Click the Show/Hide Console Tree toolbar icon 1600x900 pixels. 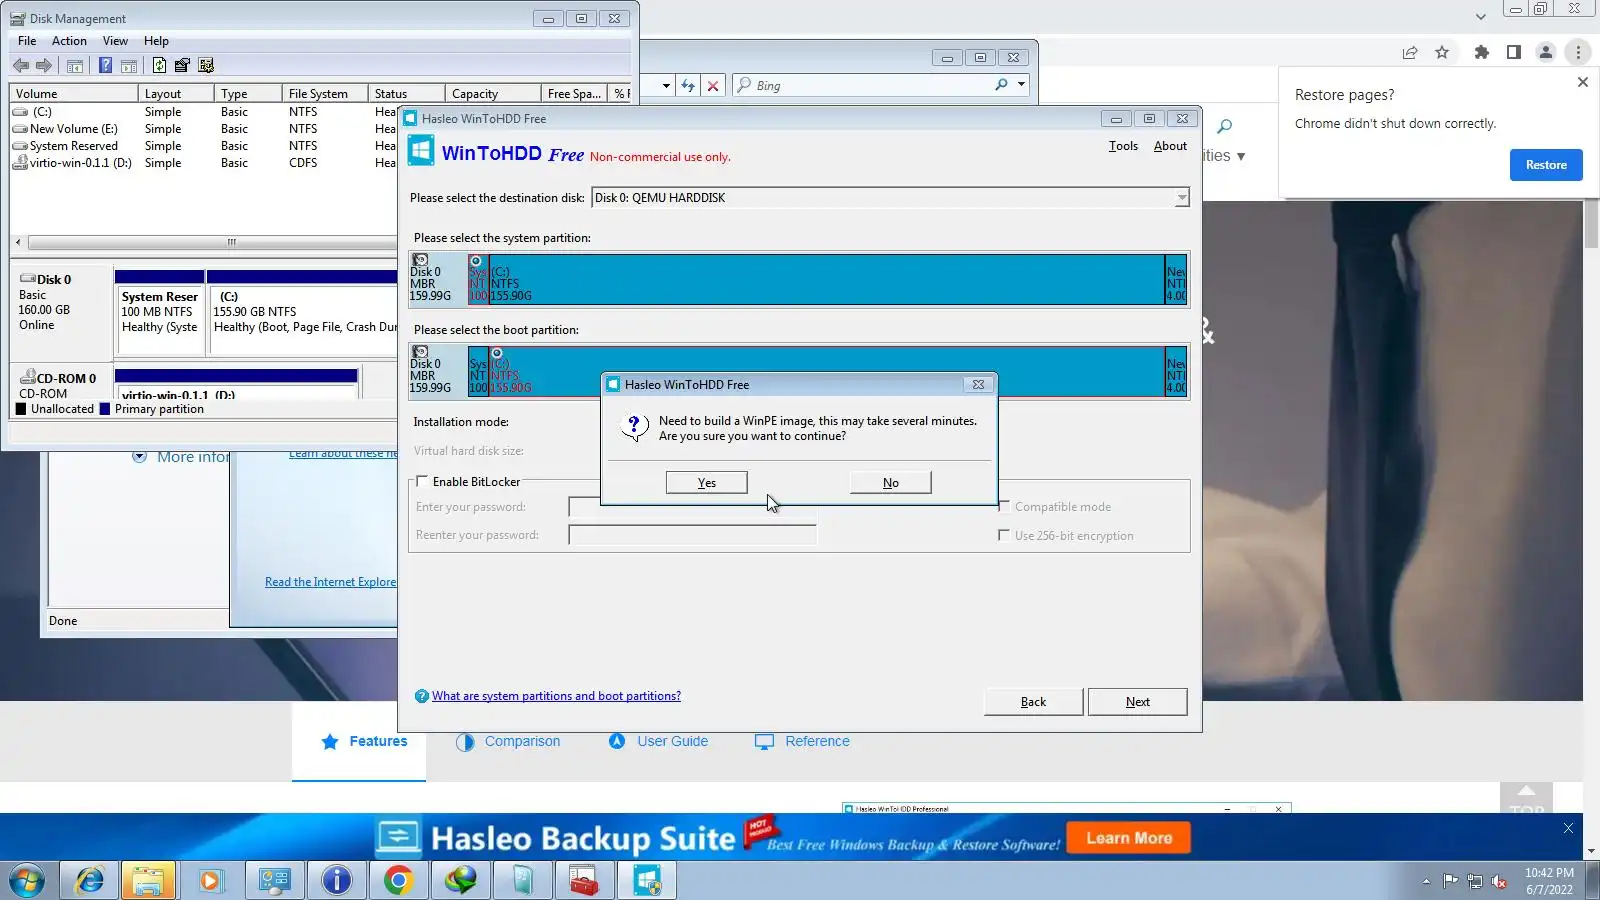[75, 66]
